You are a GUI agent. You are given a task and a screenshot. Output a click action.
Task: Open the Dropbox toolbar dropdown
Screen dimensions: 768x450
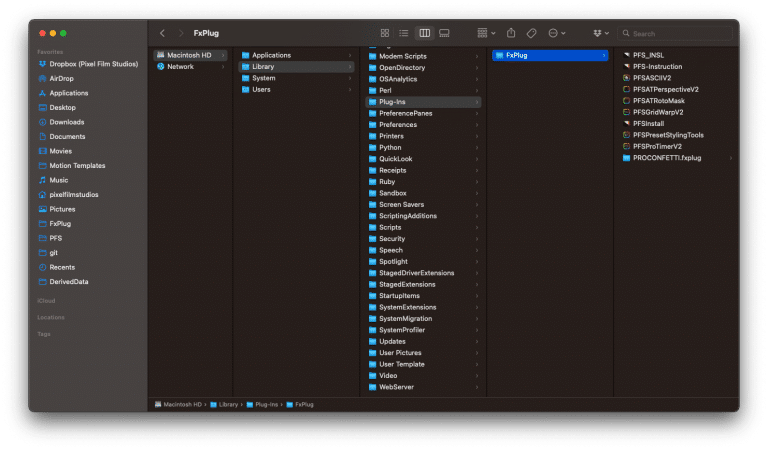[600, 33]
